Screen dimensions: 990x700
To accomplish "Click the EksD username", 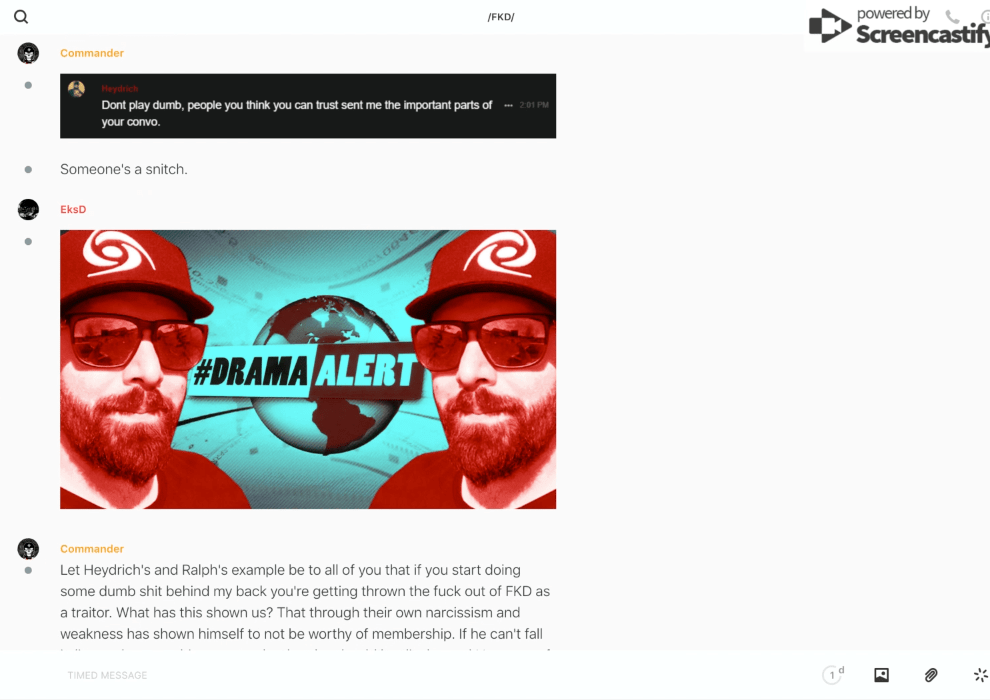I will [x=73, y=210].
